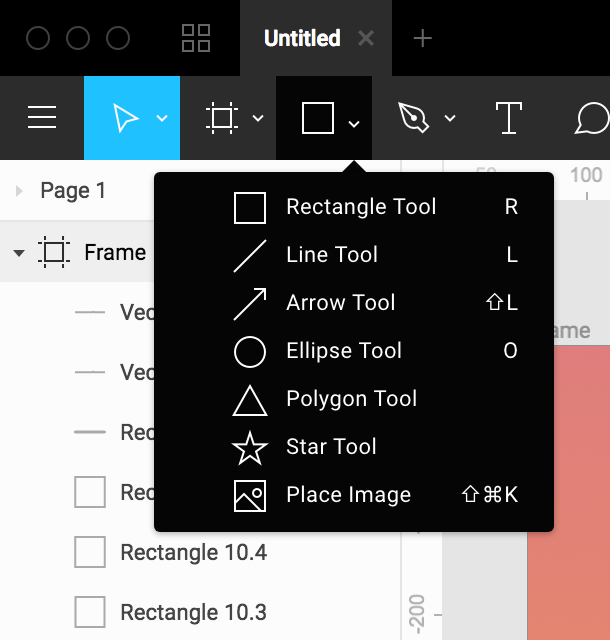Viewport: 610px width, 640px height.
Task: Switch to the Untitled tab
Action: (x=302, y=38)
